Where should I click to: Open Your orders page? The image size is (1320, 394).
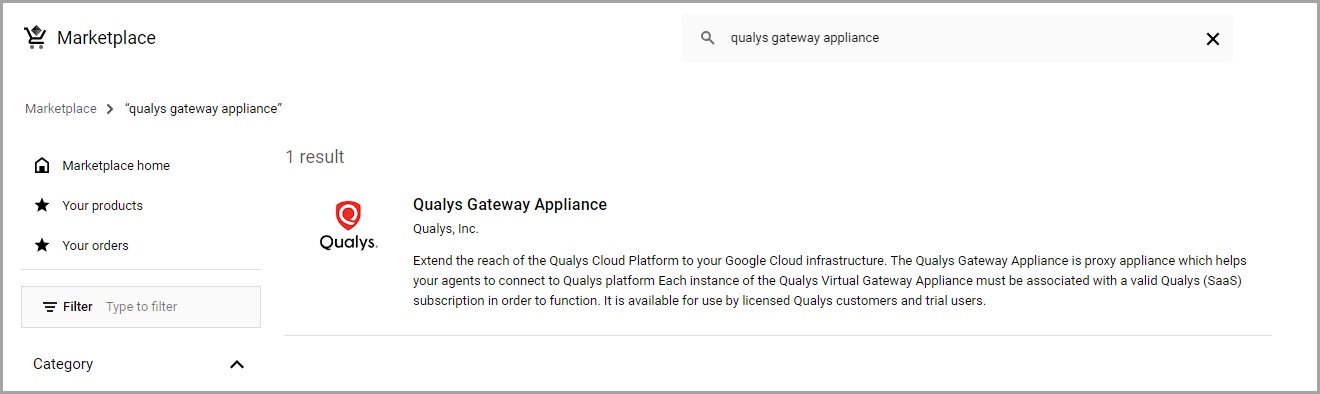(95, 246)
